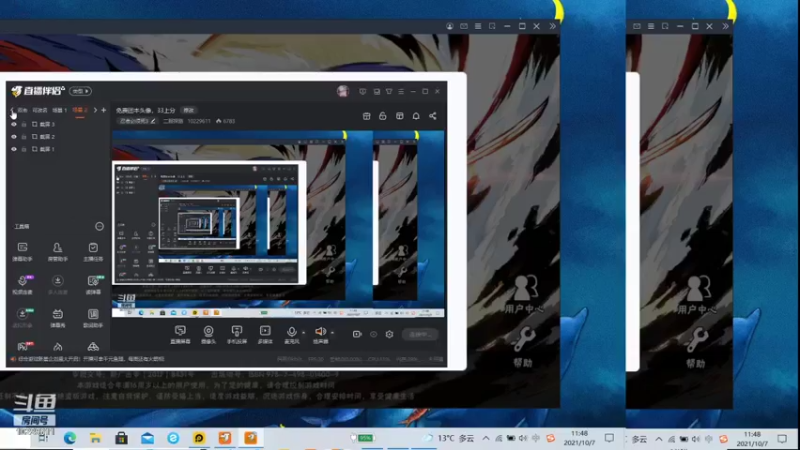Click the 直播中 broadcast button
800x450 pixels.
pos(420,334)
